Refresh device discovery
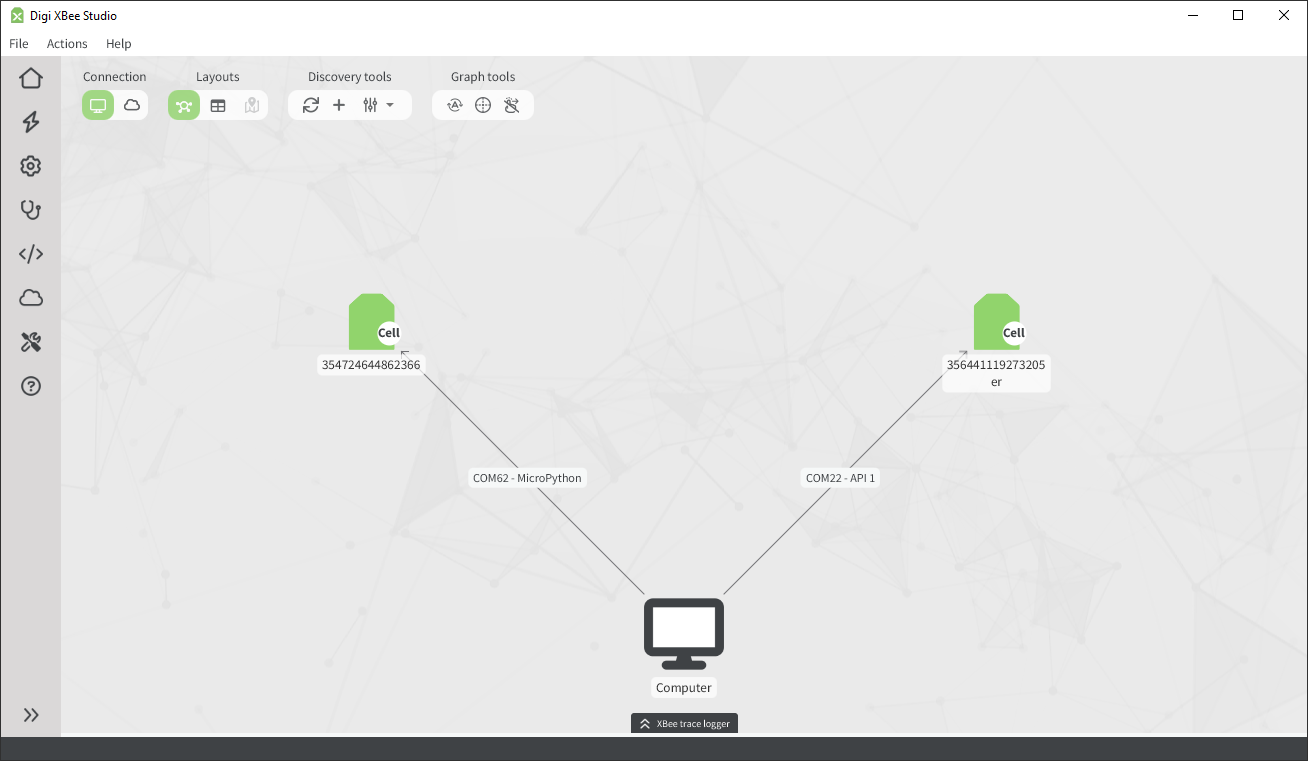Viewport: 1308px width, 761px height. 311,105
